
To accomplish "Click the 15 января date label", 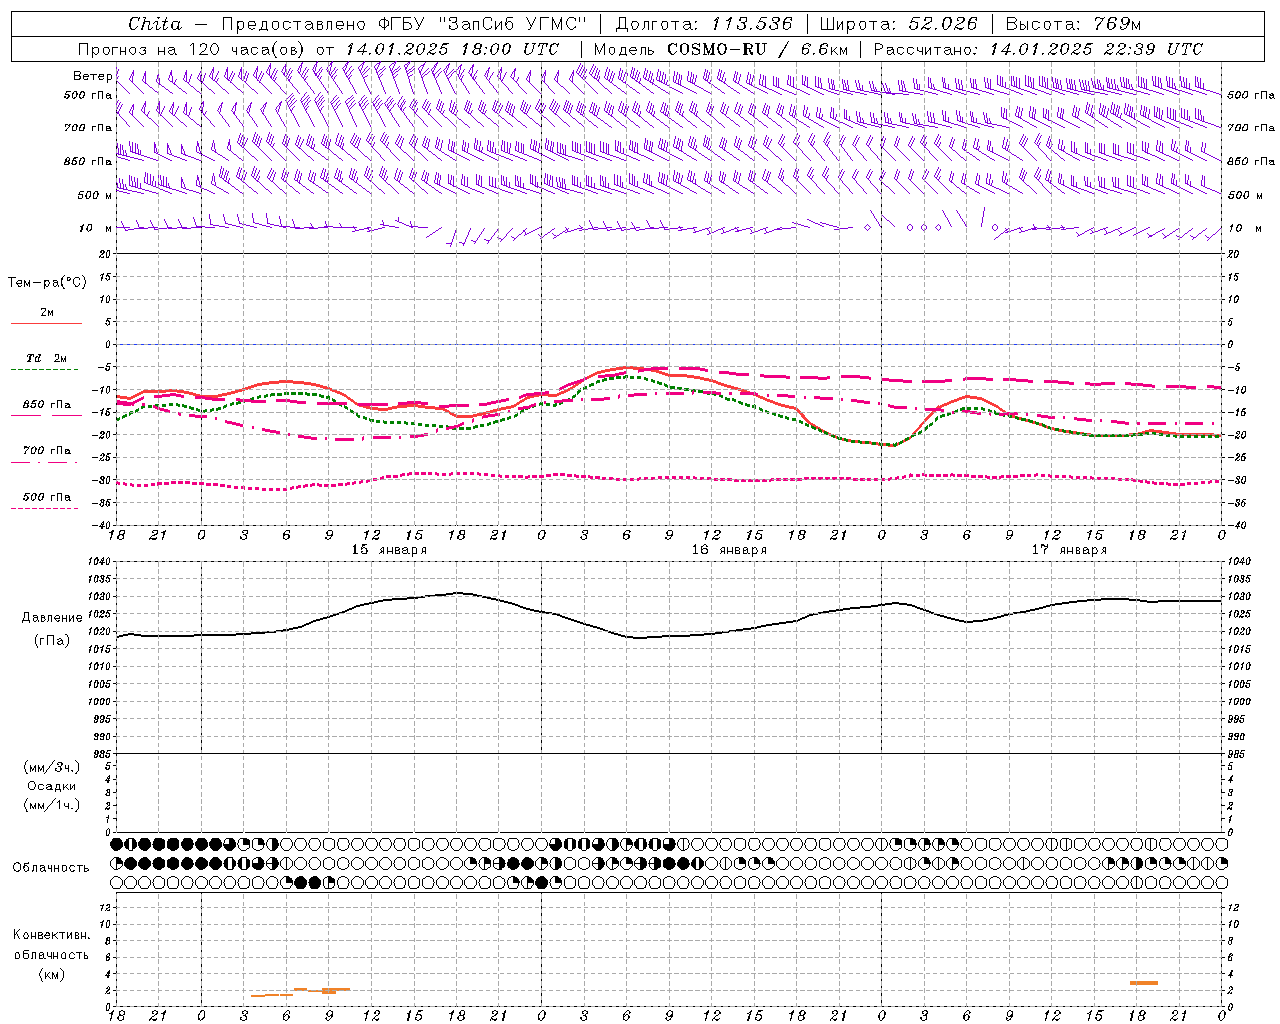I will click(389, 550).
